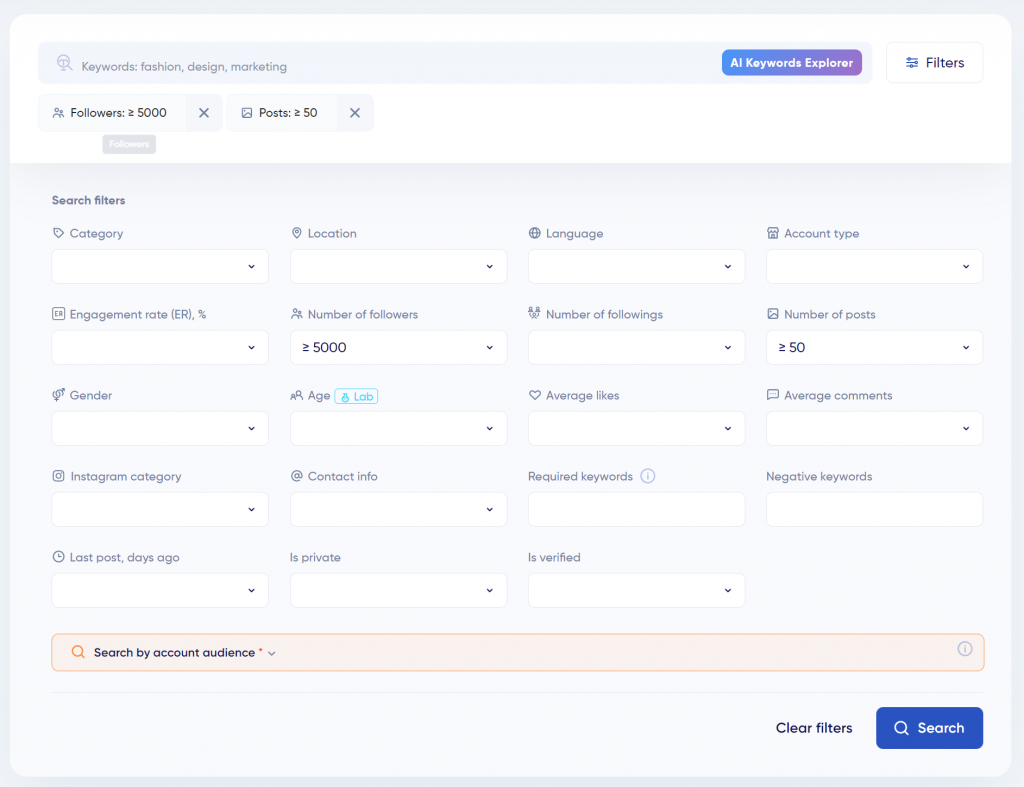Viewport: 1024px width, 787px height.
Task: Click the Language globe icon
Action: coord(534,233)
